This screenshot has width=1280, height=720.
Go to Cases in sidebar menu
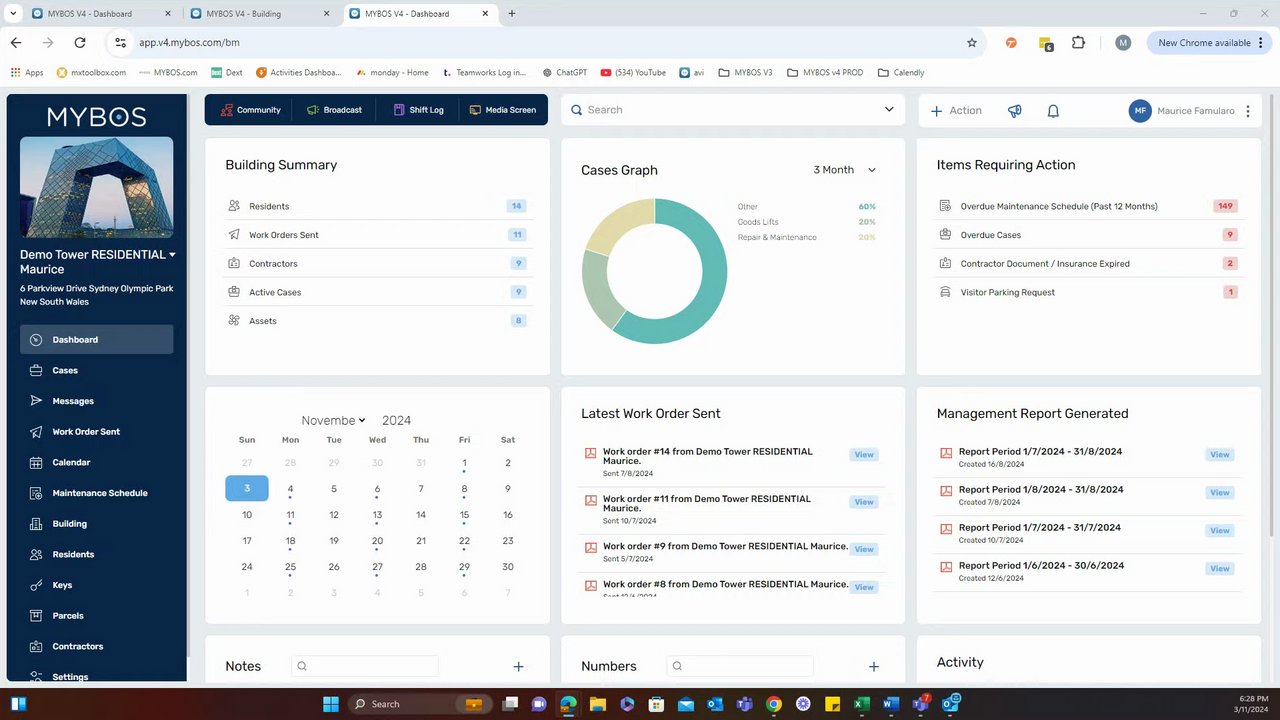pyautogui.click(x=65, y=370)
